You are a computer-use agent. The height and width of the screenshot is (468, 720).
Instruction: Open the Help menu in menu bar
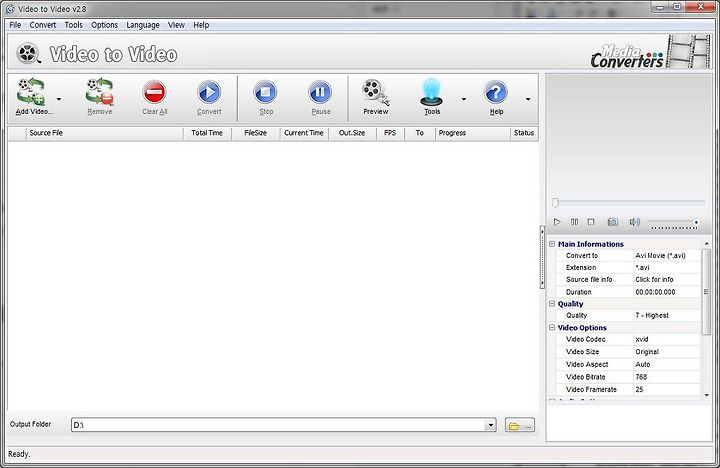coord(201,25)
